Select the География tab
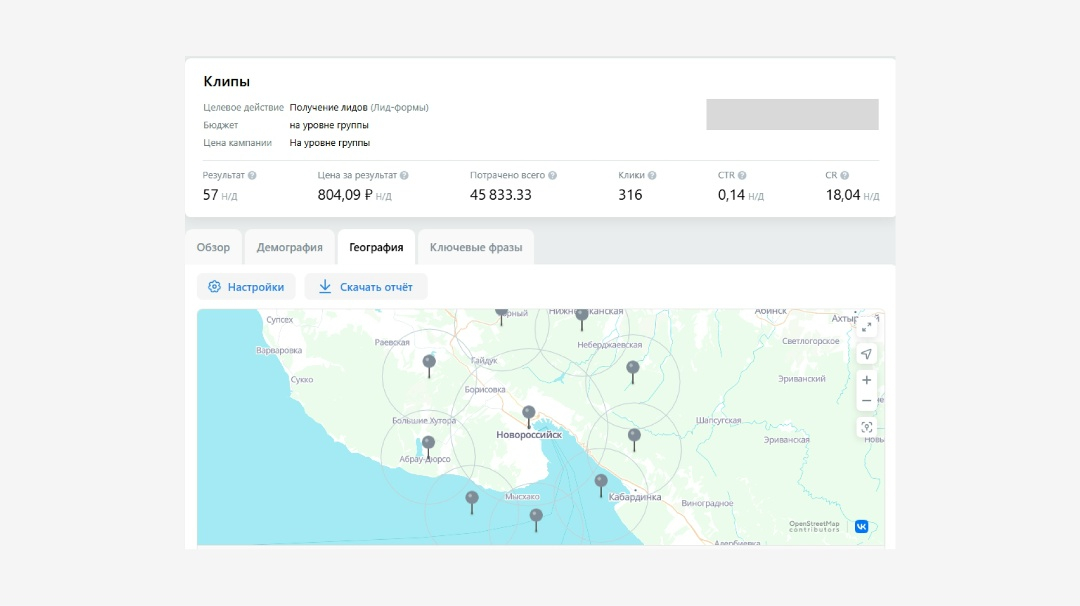The width and height of the screenshot is (1080, 606). 376,247
